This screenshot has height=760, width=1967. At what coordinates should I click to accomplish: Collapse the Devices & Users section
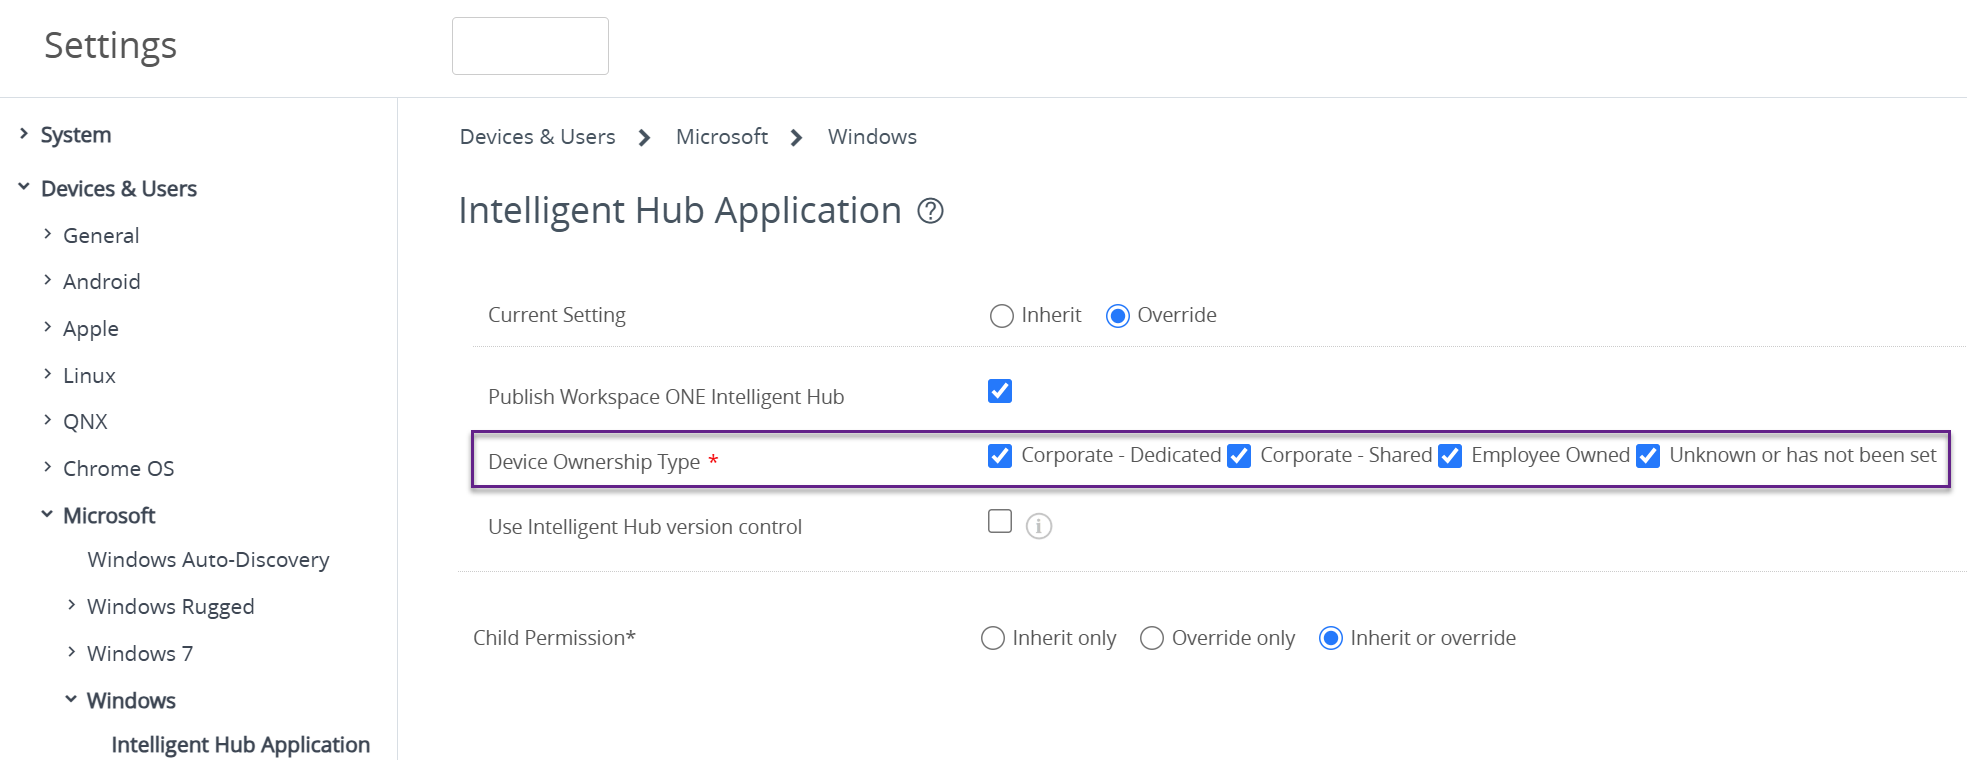point(24,187)
